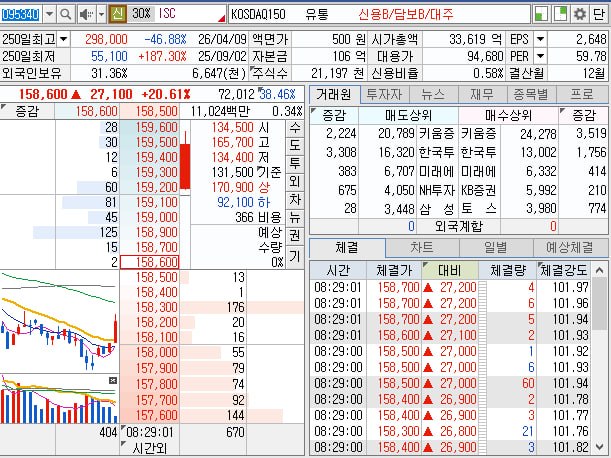611x458 pixels.
Task: Click the 신용B/담보B/대주 credit info text
Action: (x=406, y=14)
